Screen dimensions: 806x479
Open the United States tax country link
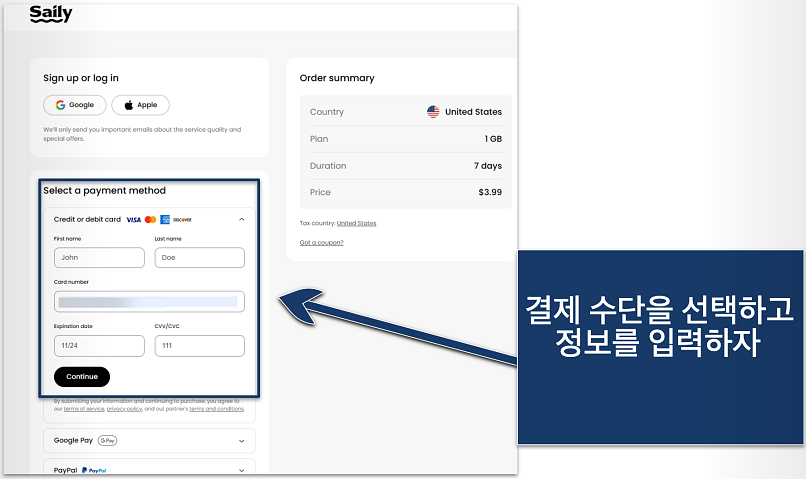point(356,223)
